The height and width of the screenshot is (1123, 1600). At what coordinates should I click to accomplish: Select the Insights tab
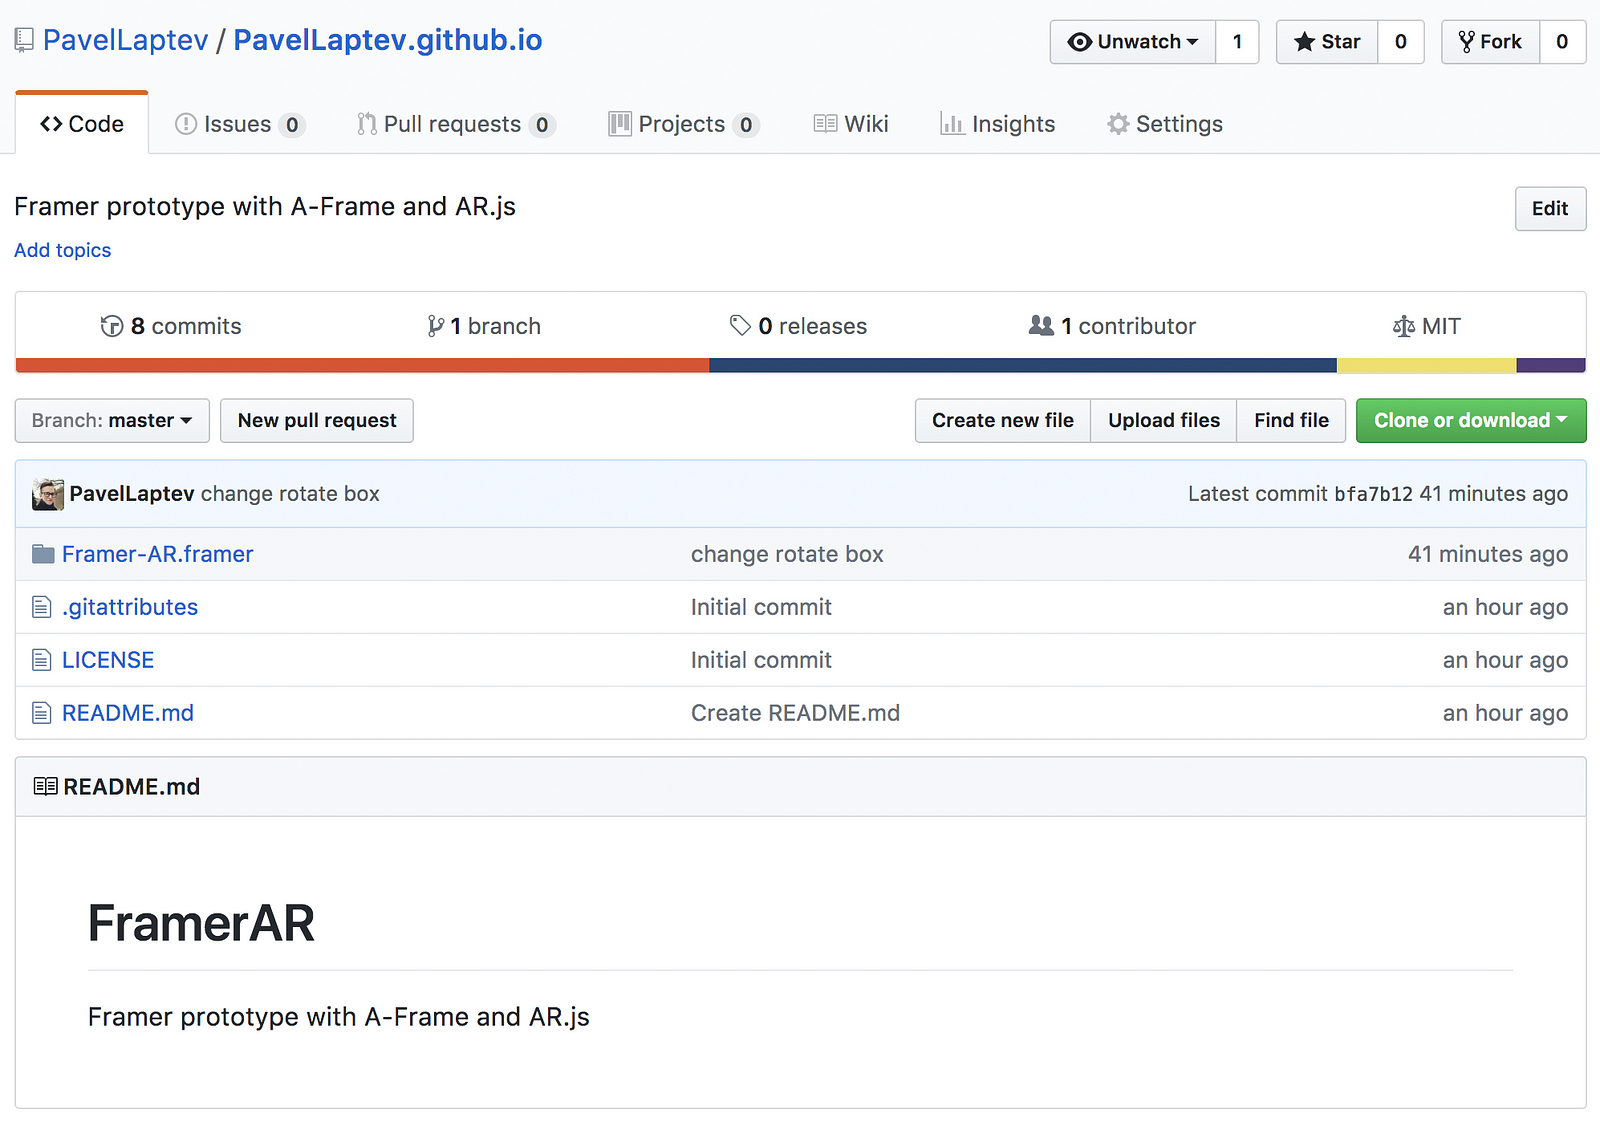click(x=998, y=124)
